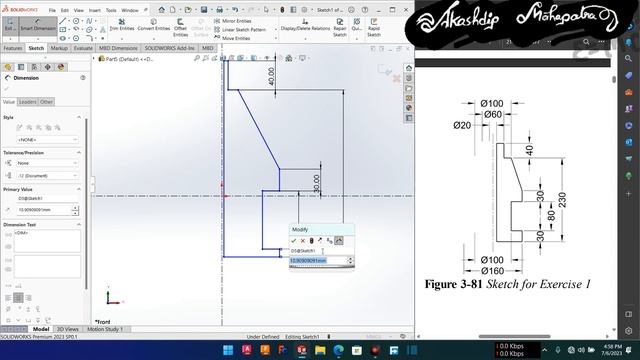Open the Edit menu
Viewport: 640px width, 360px height.
pyautogui.click(x=64, y=10)
